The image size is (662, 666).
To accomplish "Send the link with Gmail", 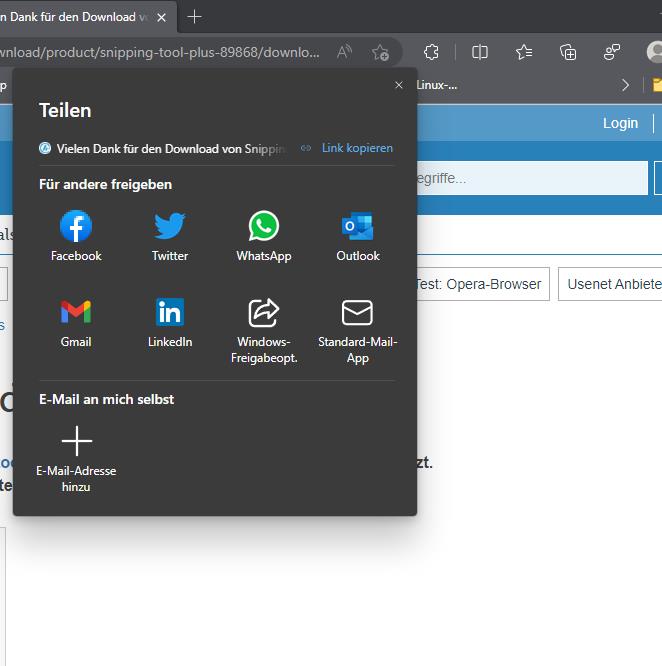I will point(76,322).
